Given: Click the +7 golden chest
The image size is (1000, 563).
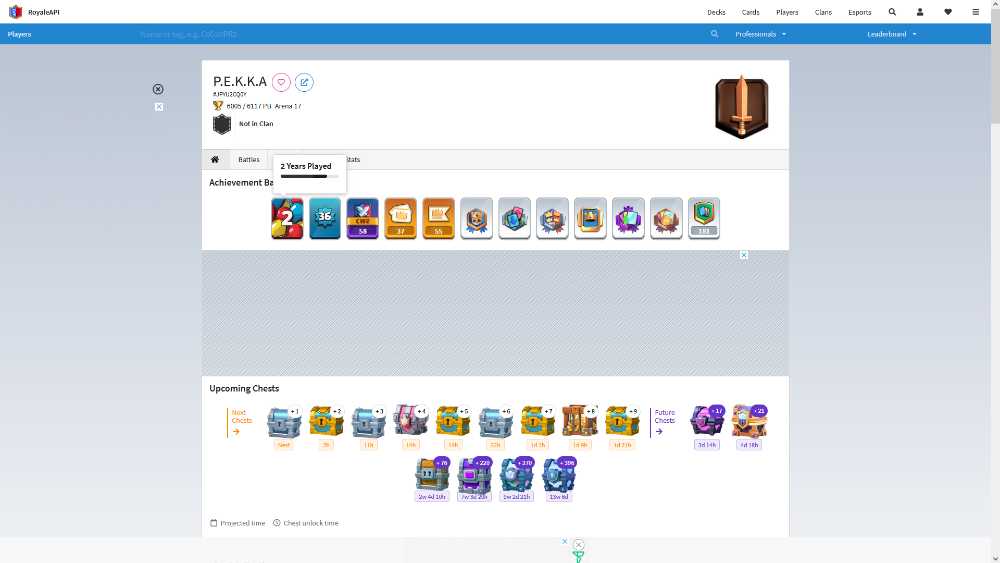Looking at the screenshot, I should 538,421.
